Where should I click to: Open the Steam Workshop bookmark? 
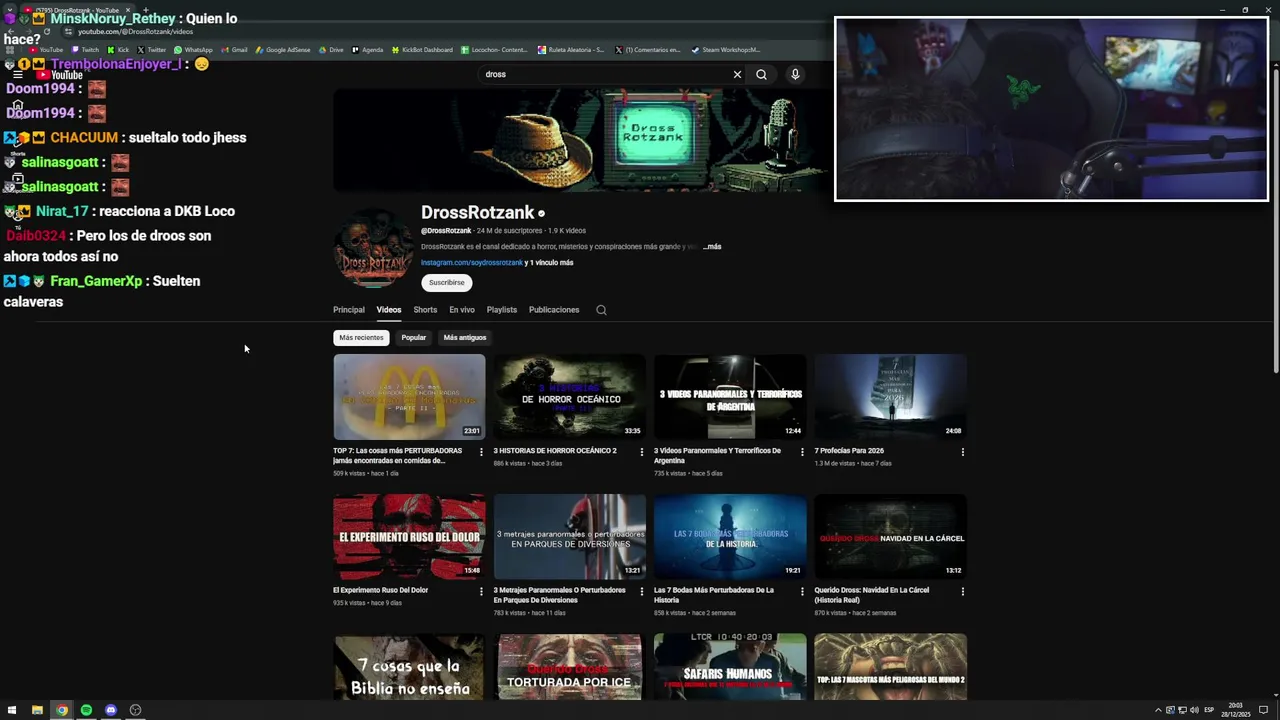click(726, 50)
